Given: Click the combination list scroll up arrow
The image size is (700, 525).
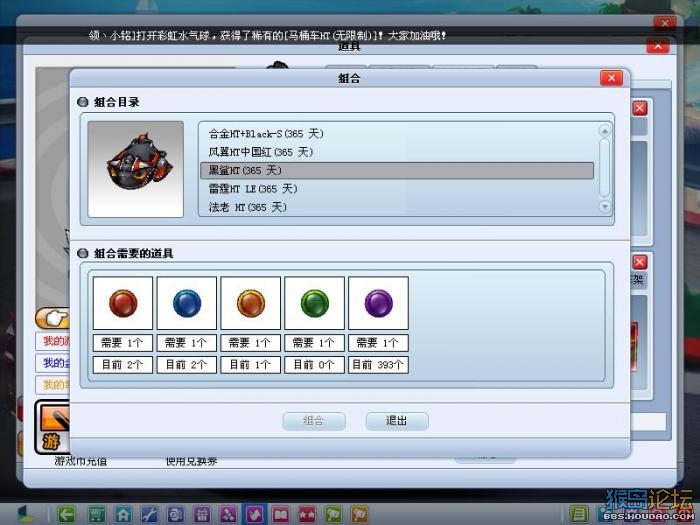Looking at the screenshot, I should 604,131.
